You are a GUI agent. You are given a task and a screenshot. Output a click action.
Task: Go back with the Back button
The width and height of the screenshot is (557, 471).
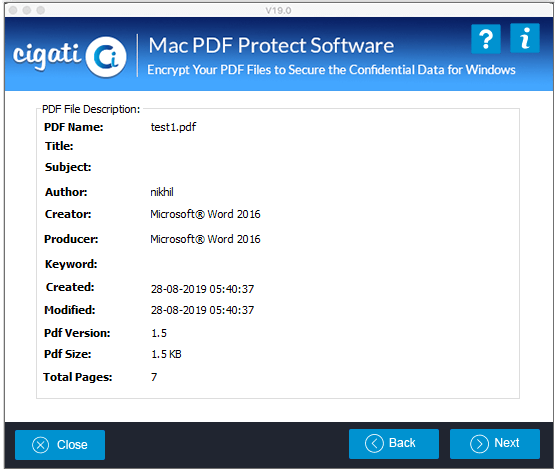pyautogui.click(x=394, y=443)
